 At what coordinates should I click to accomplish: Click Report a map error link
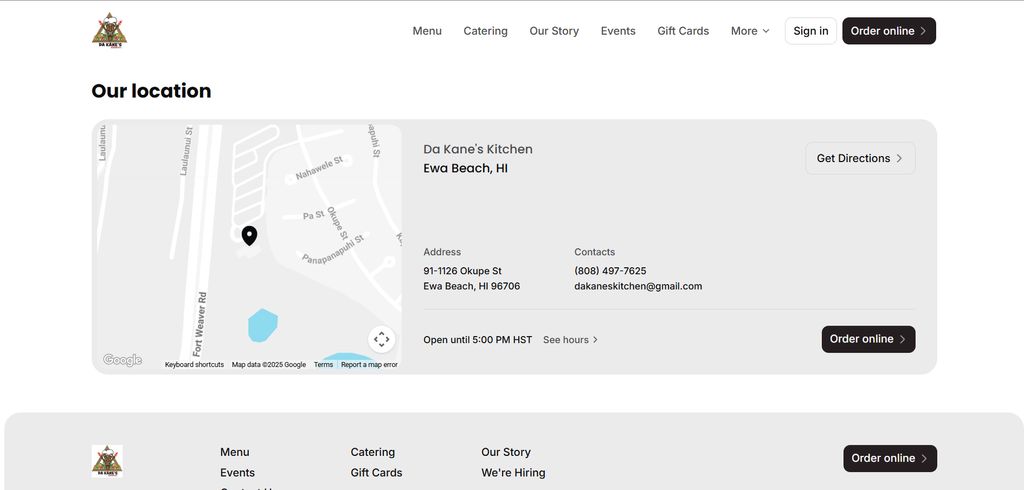(369, 365)
